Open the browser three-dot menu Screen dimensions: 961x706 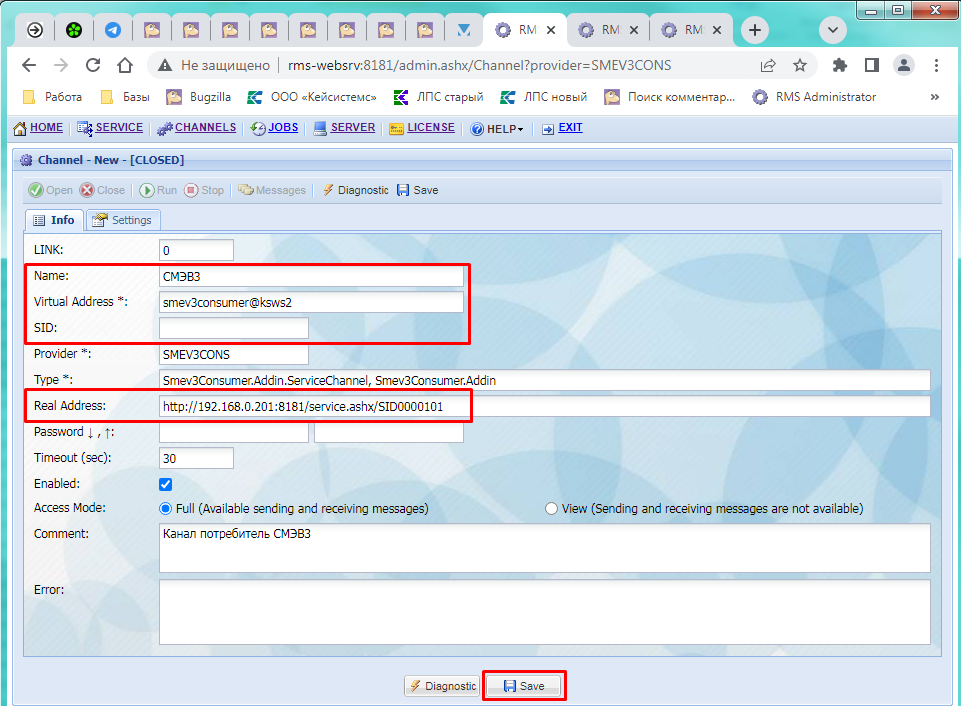(x=936, y=65)
